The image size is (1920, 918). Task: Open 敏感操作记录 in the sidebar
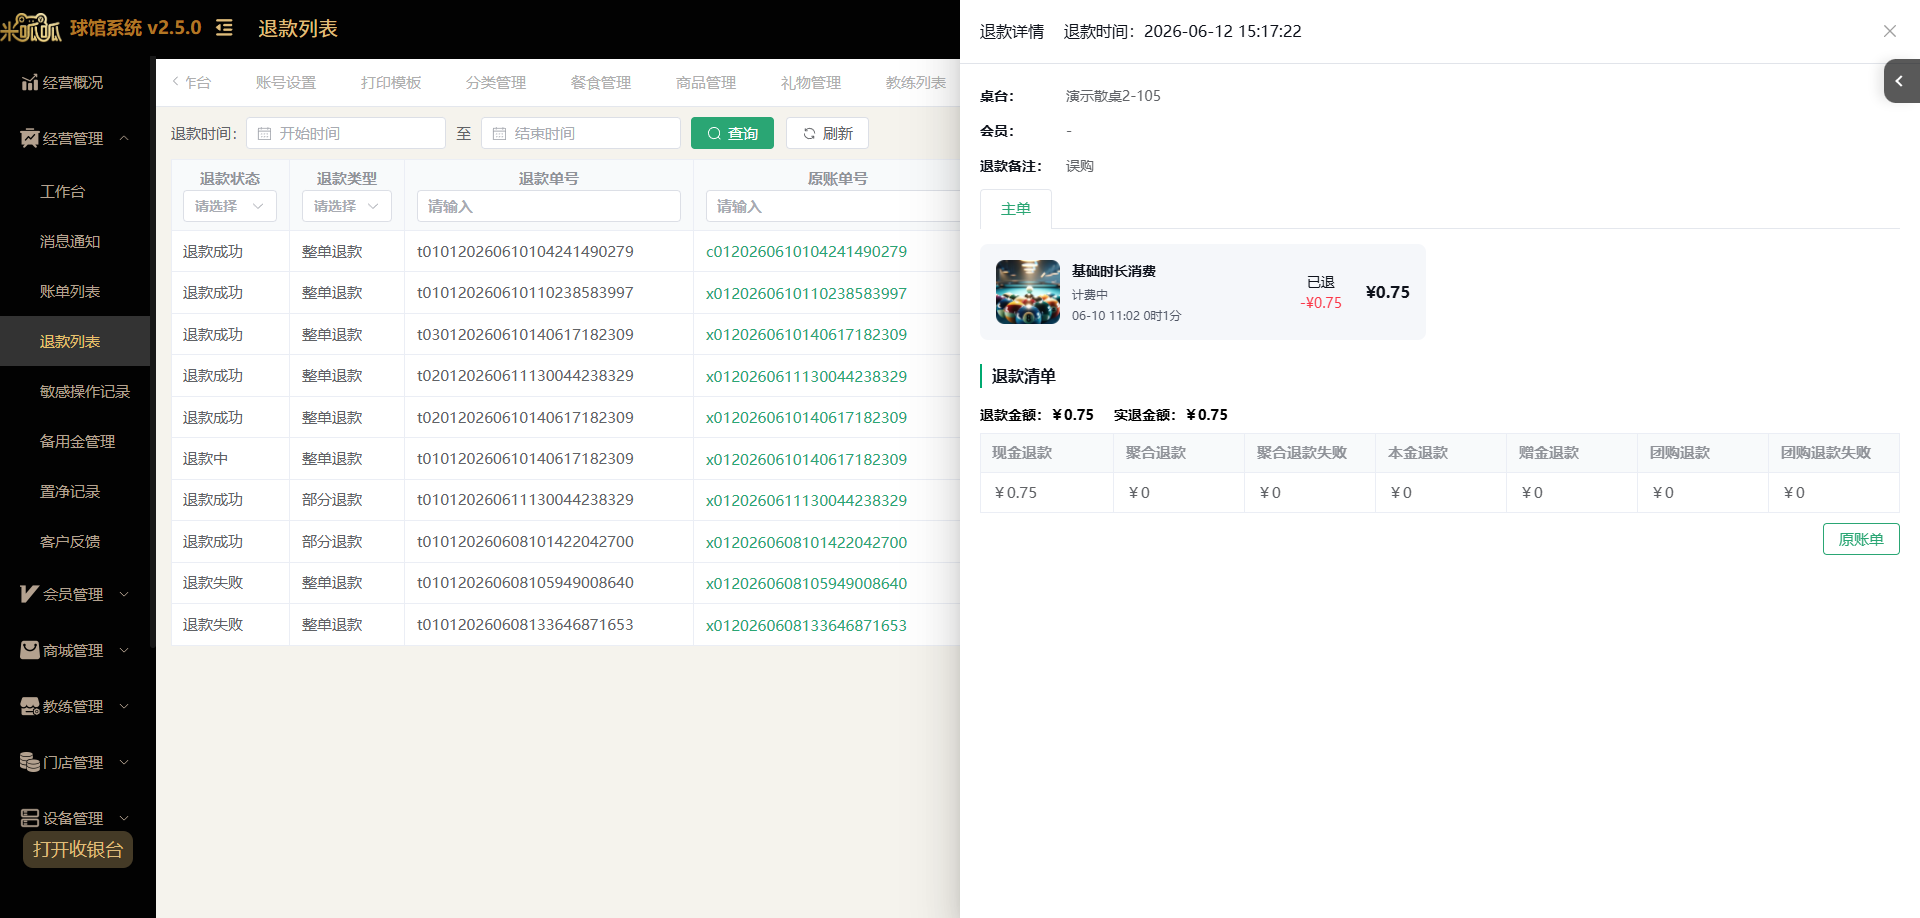click(85, 391)
